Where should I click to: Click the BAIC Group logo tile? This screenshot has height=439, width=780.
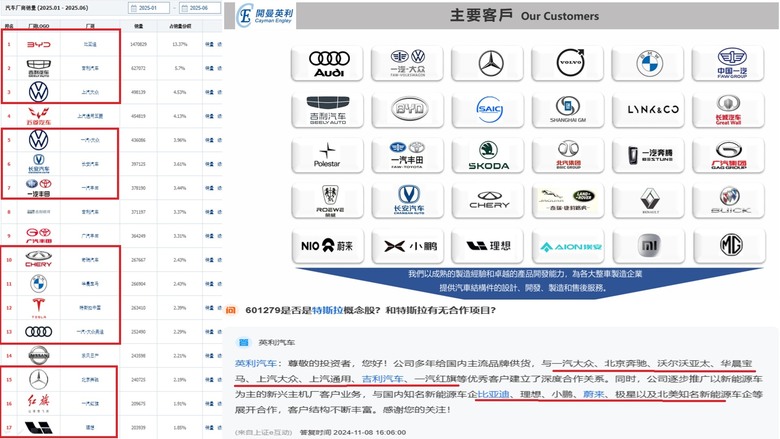point(568,155)
